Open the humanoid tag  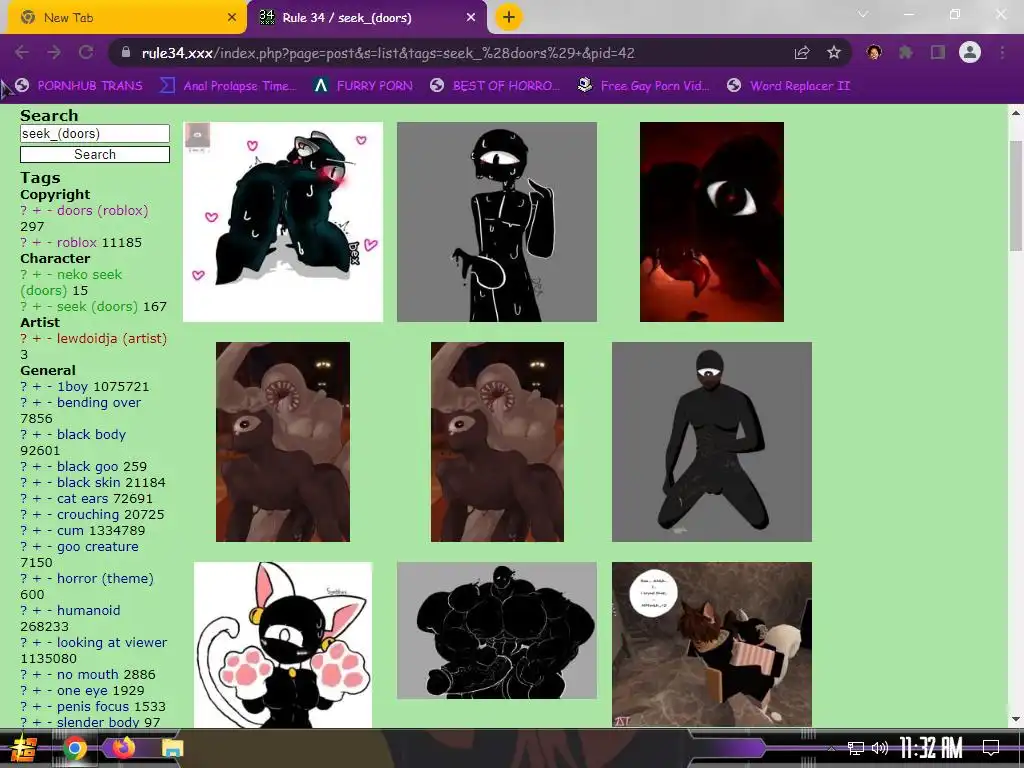88,611
